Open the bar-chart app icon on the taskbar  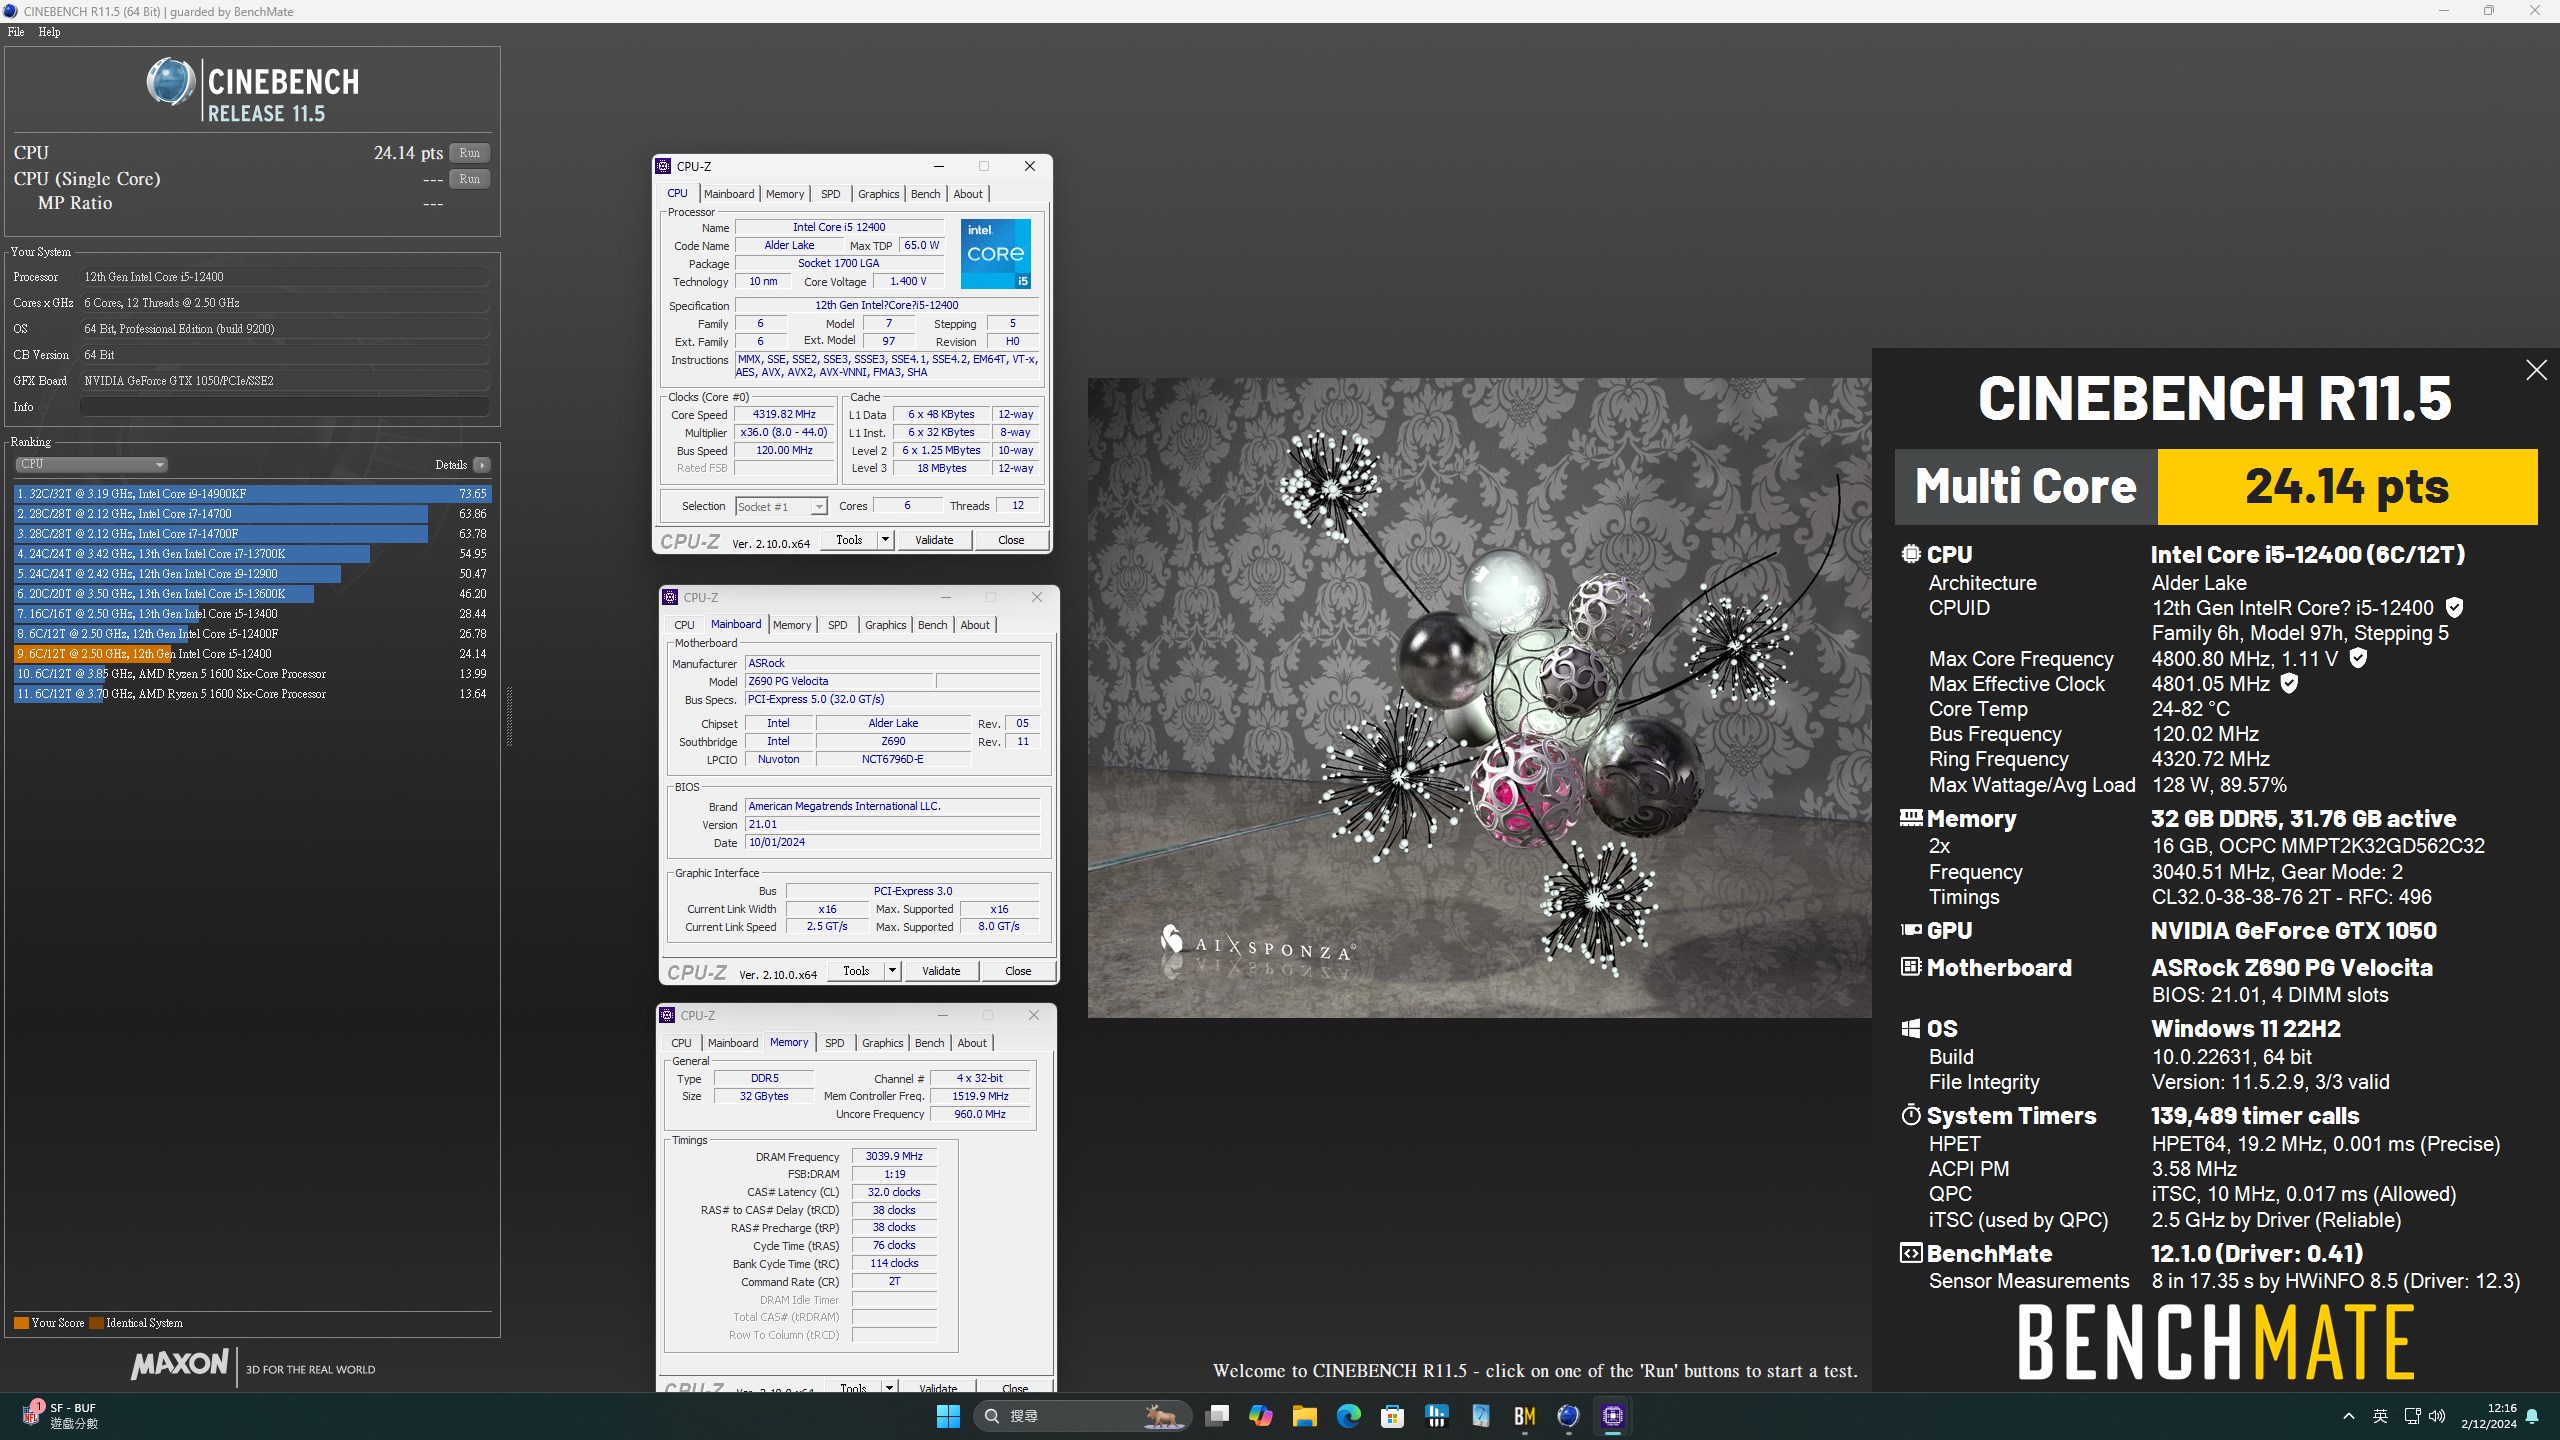(x=1437, y=1416)
